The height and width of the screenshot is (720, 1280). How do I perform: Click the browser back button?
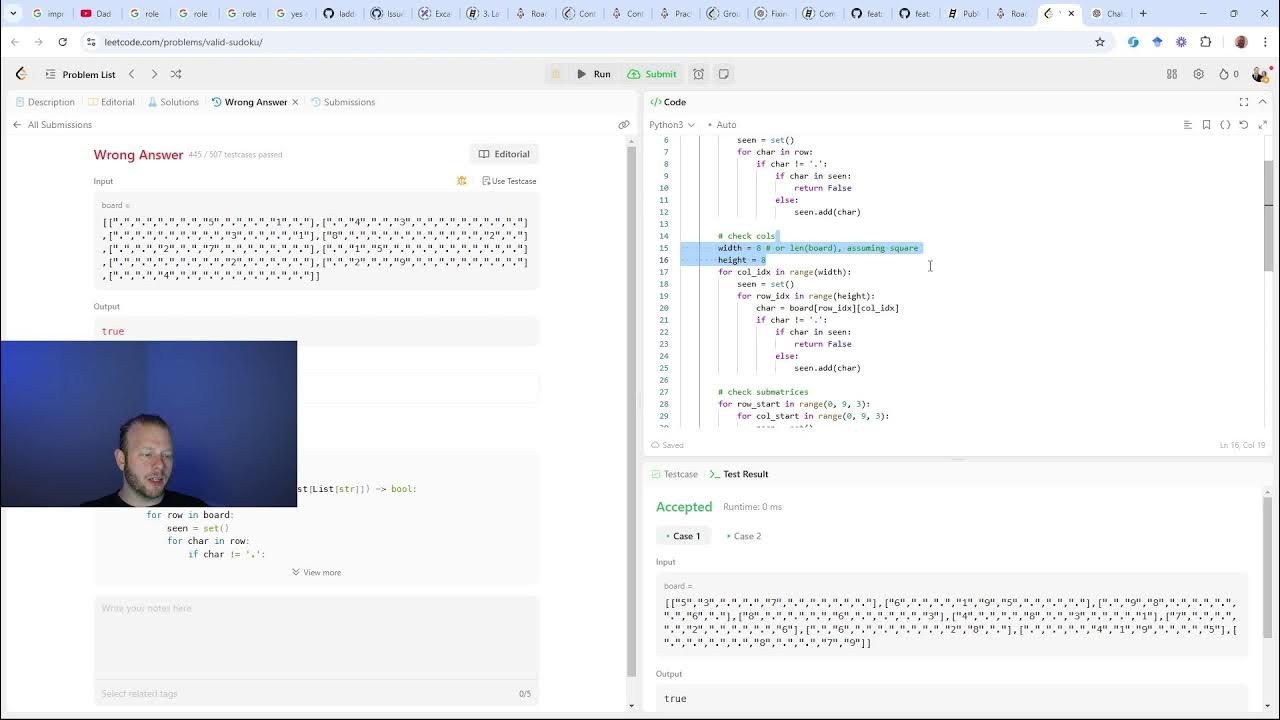[15, 42]
